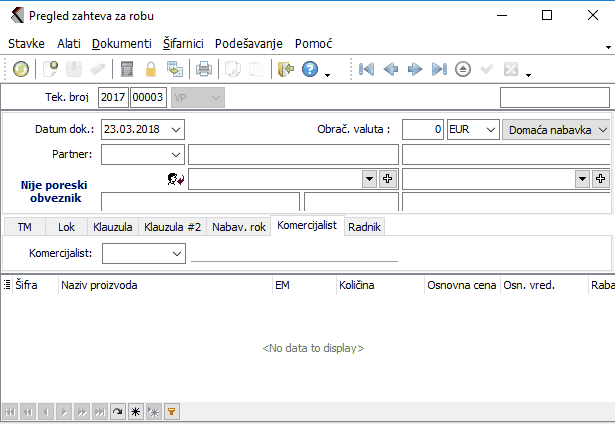This screenshot has width=615, height=424.
Task: Click the exit door icon in toolbar
Action: 285,69
